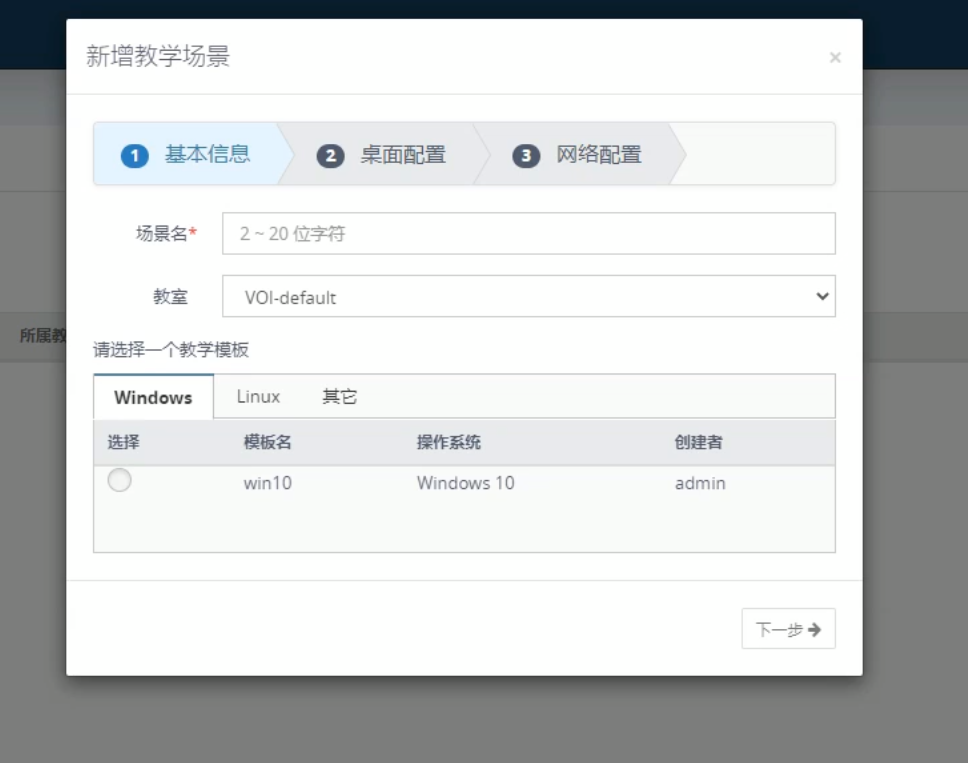The height and width of the screenshot is (763, 968).
Task: Click the 选择 column header
Action: click(124, 442)
